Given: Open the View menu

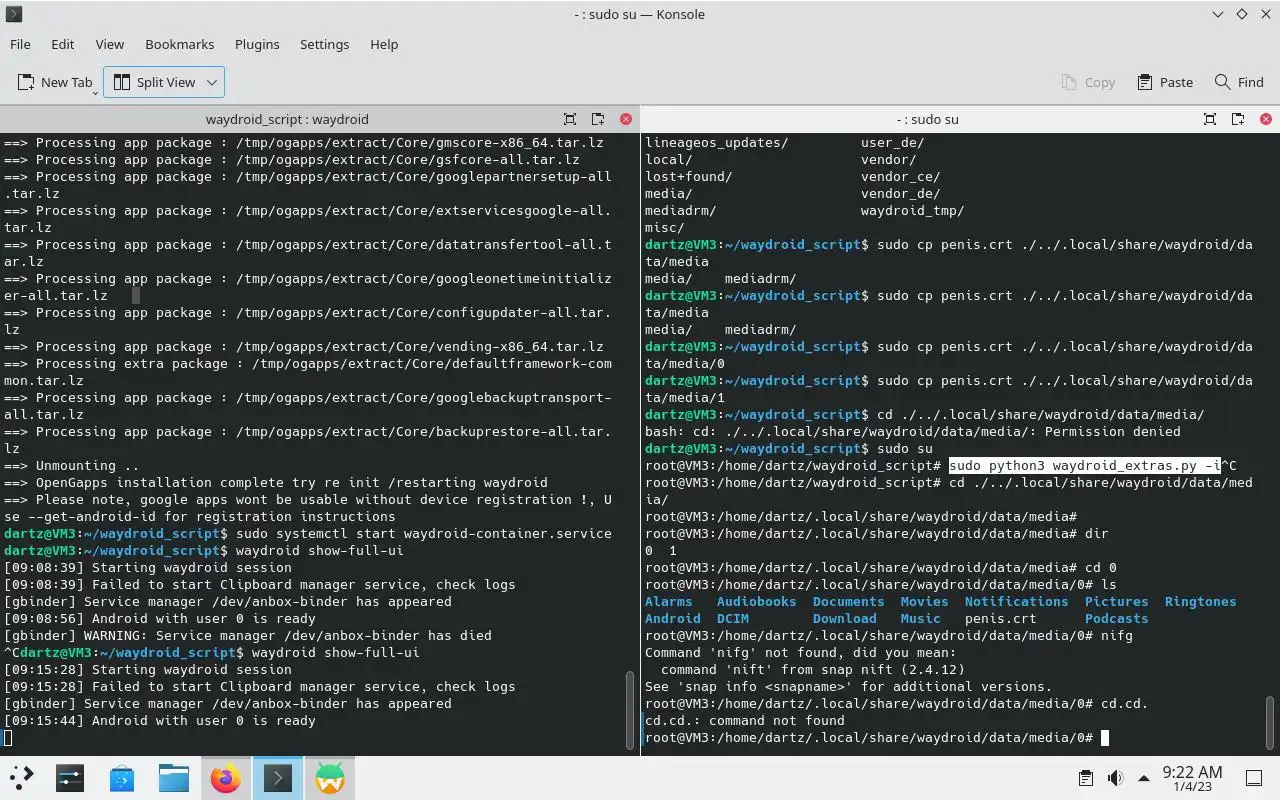Looking at the screenshot, I should (x=109, y=44).
